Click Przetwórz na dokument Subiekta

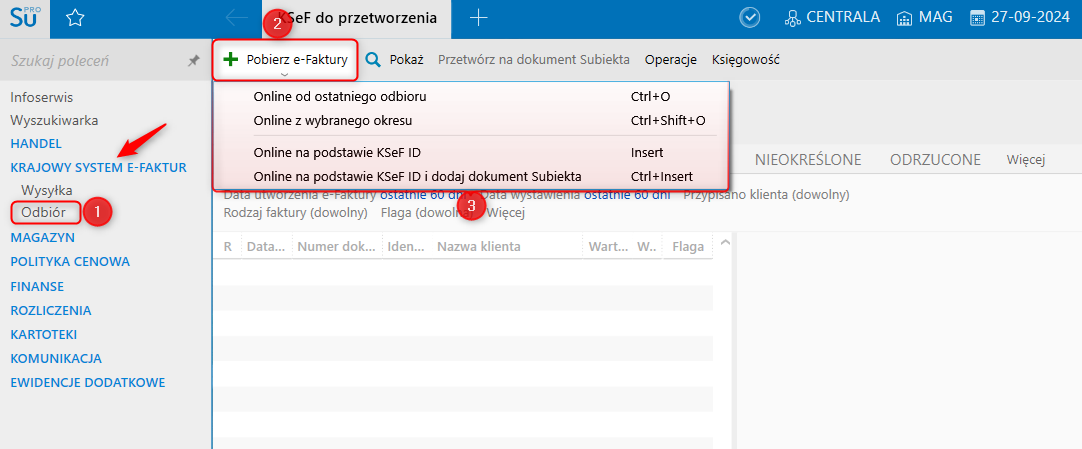click(x=533, y=59)
